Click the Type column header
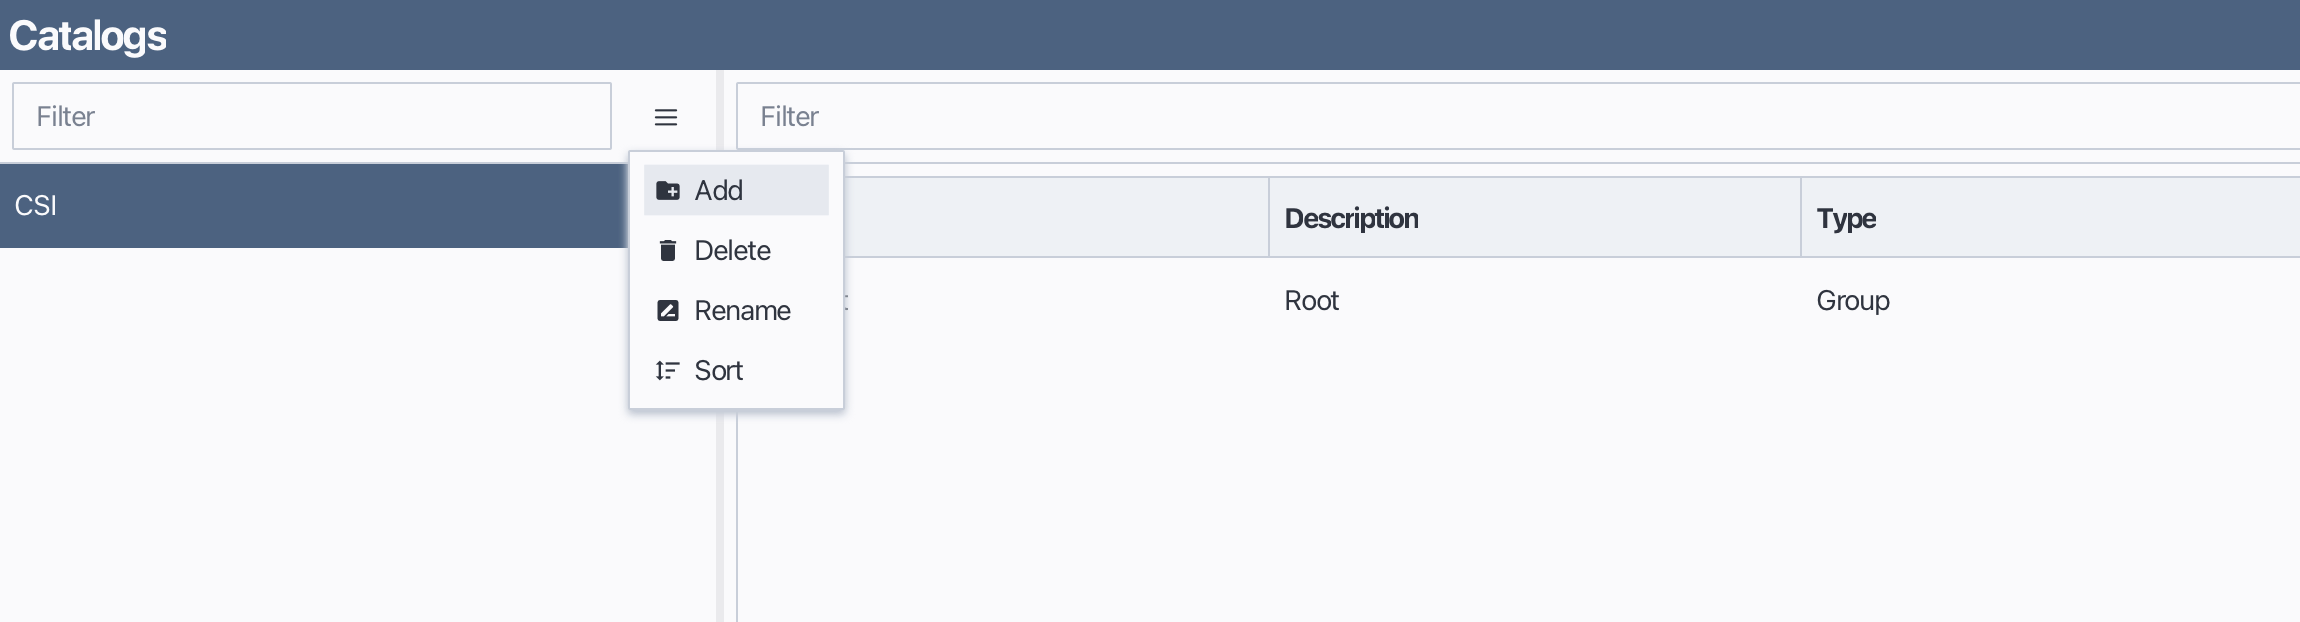 pos(1846,219)
